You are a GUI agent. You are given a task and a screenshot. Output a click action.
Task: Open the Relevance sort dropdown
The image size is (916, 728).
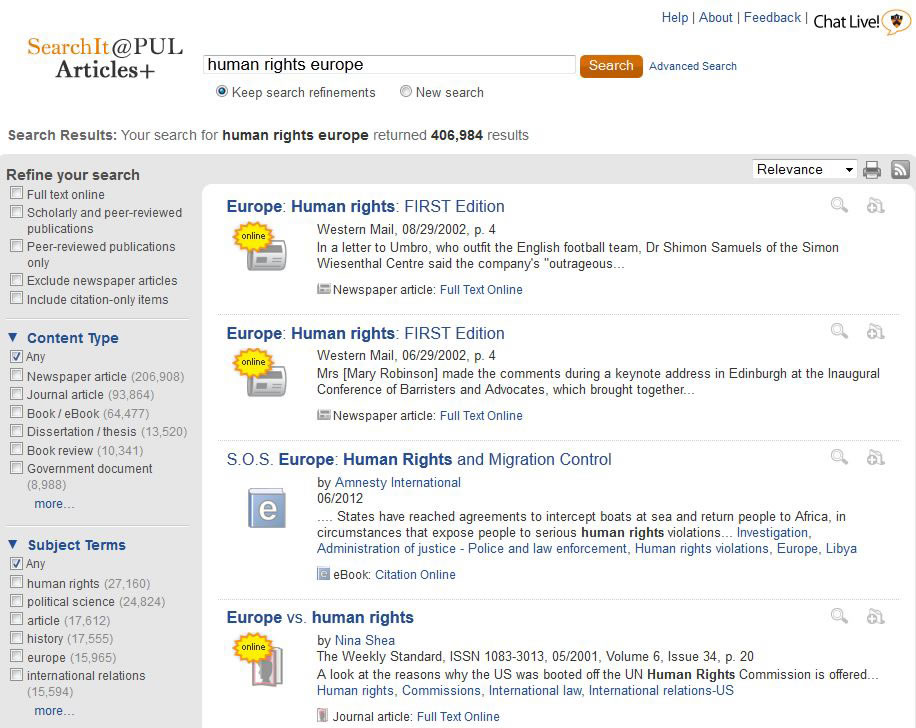pyautogui.click(x=804, y=170)
